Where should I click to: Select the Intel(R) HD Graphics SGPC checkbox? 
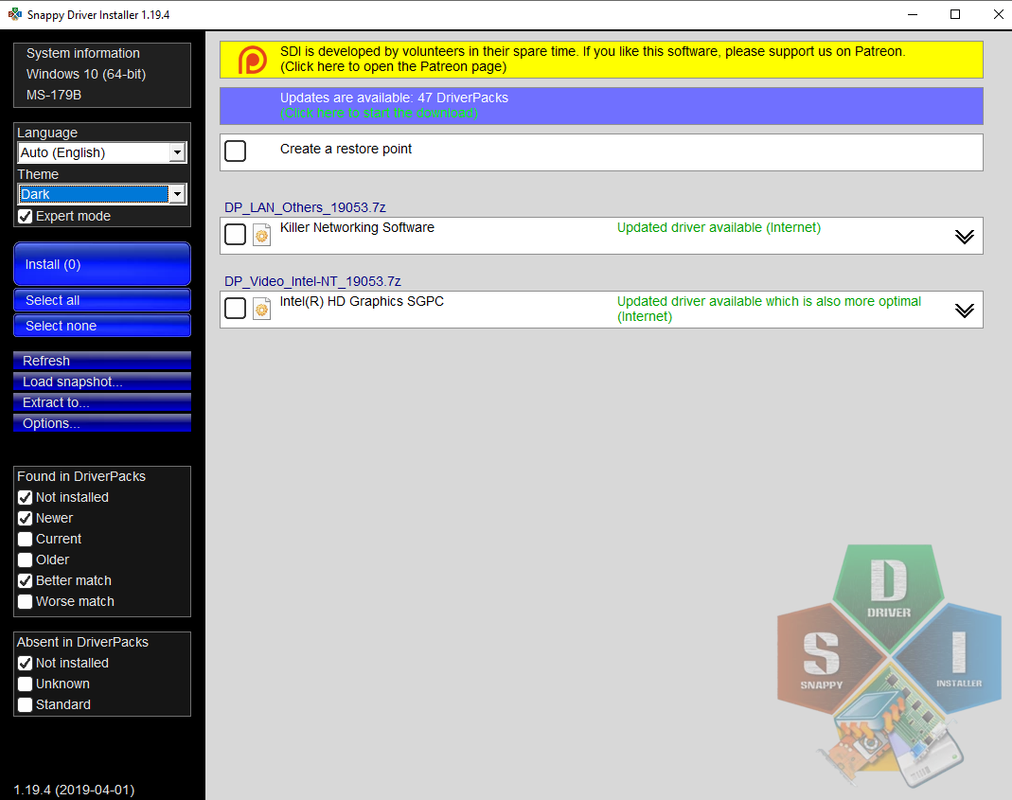click(236, 308)
